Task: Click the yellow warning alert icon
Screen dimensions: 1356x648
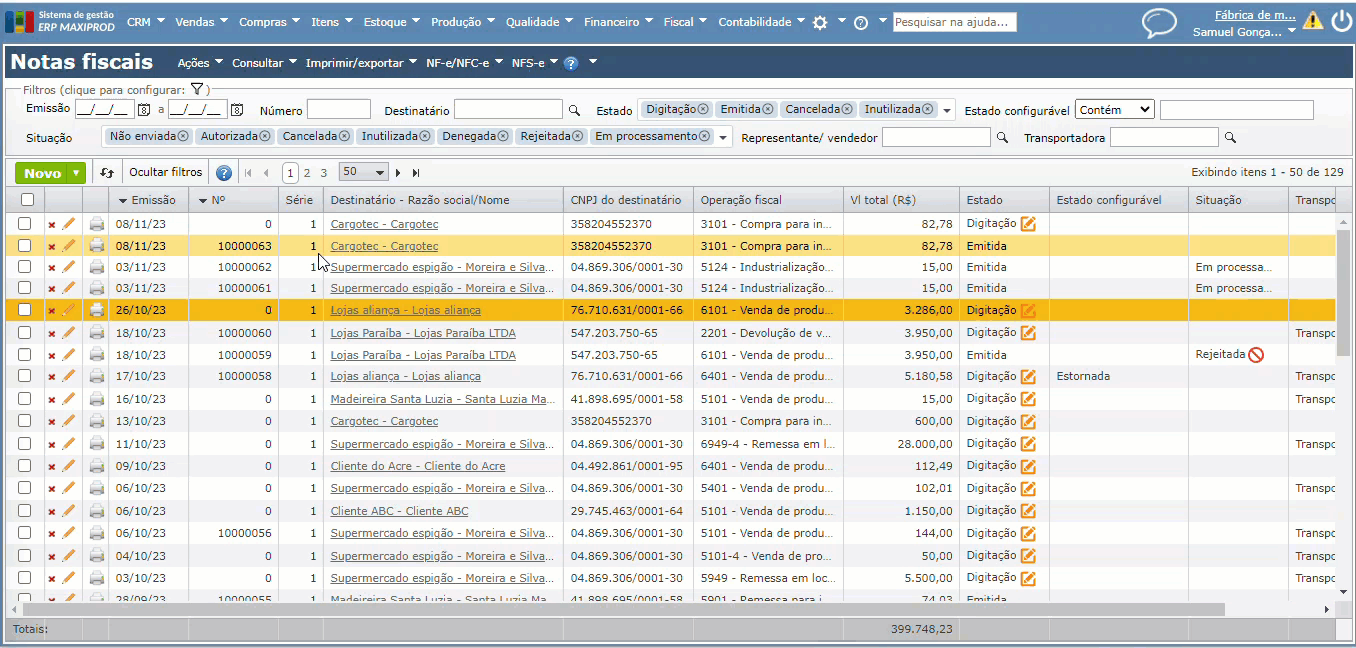Action: tap(1312, 21)
